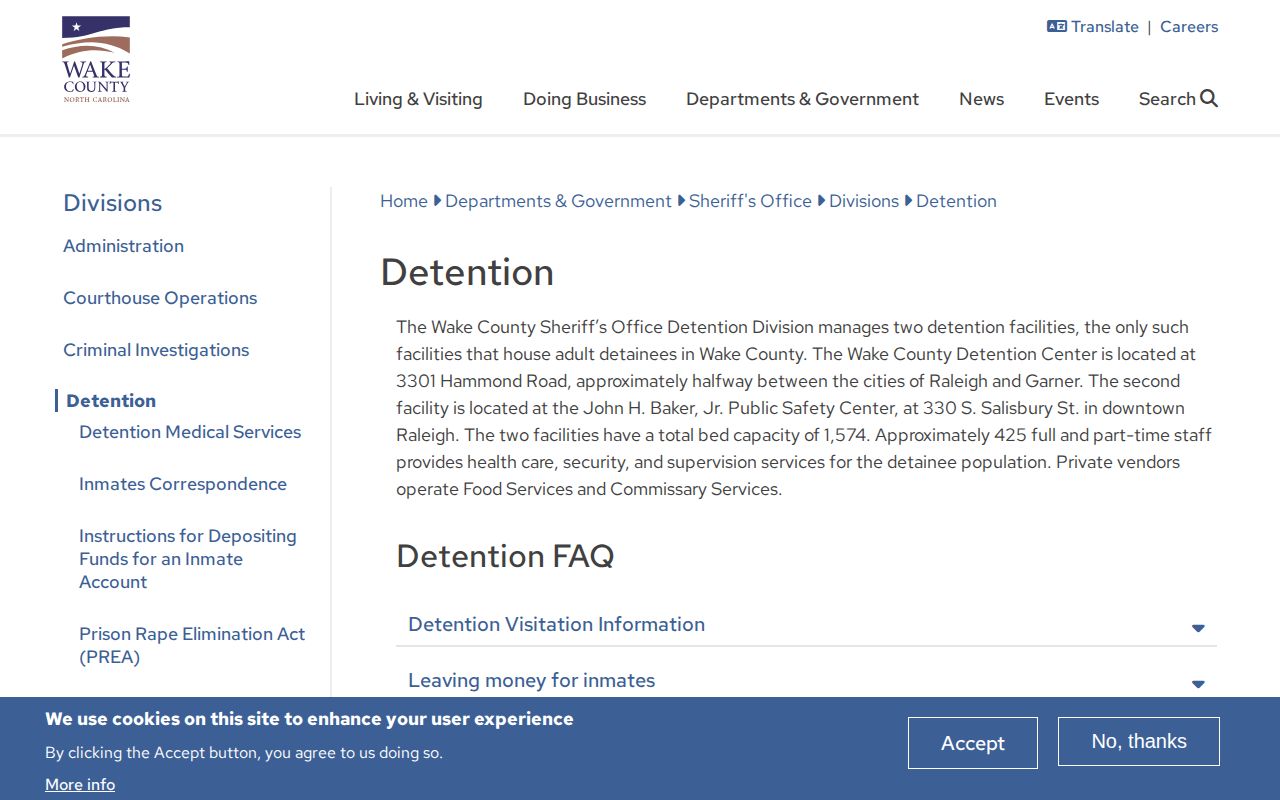This screenshot has height=800, width=1280.
Task: Open More info cookie link
Action: pyautogui.click(x=80, y=785)
